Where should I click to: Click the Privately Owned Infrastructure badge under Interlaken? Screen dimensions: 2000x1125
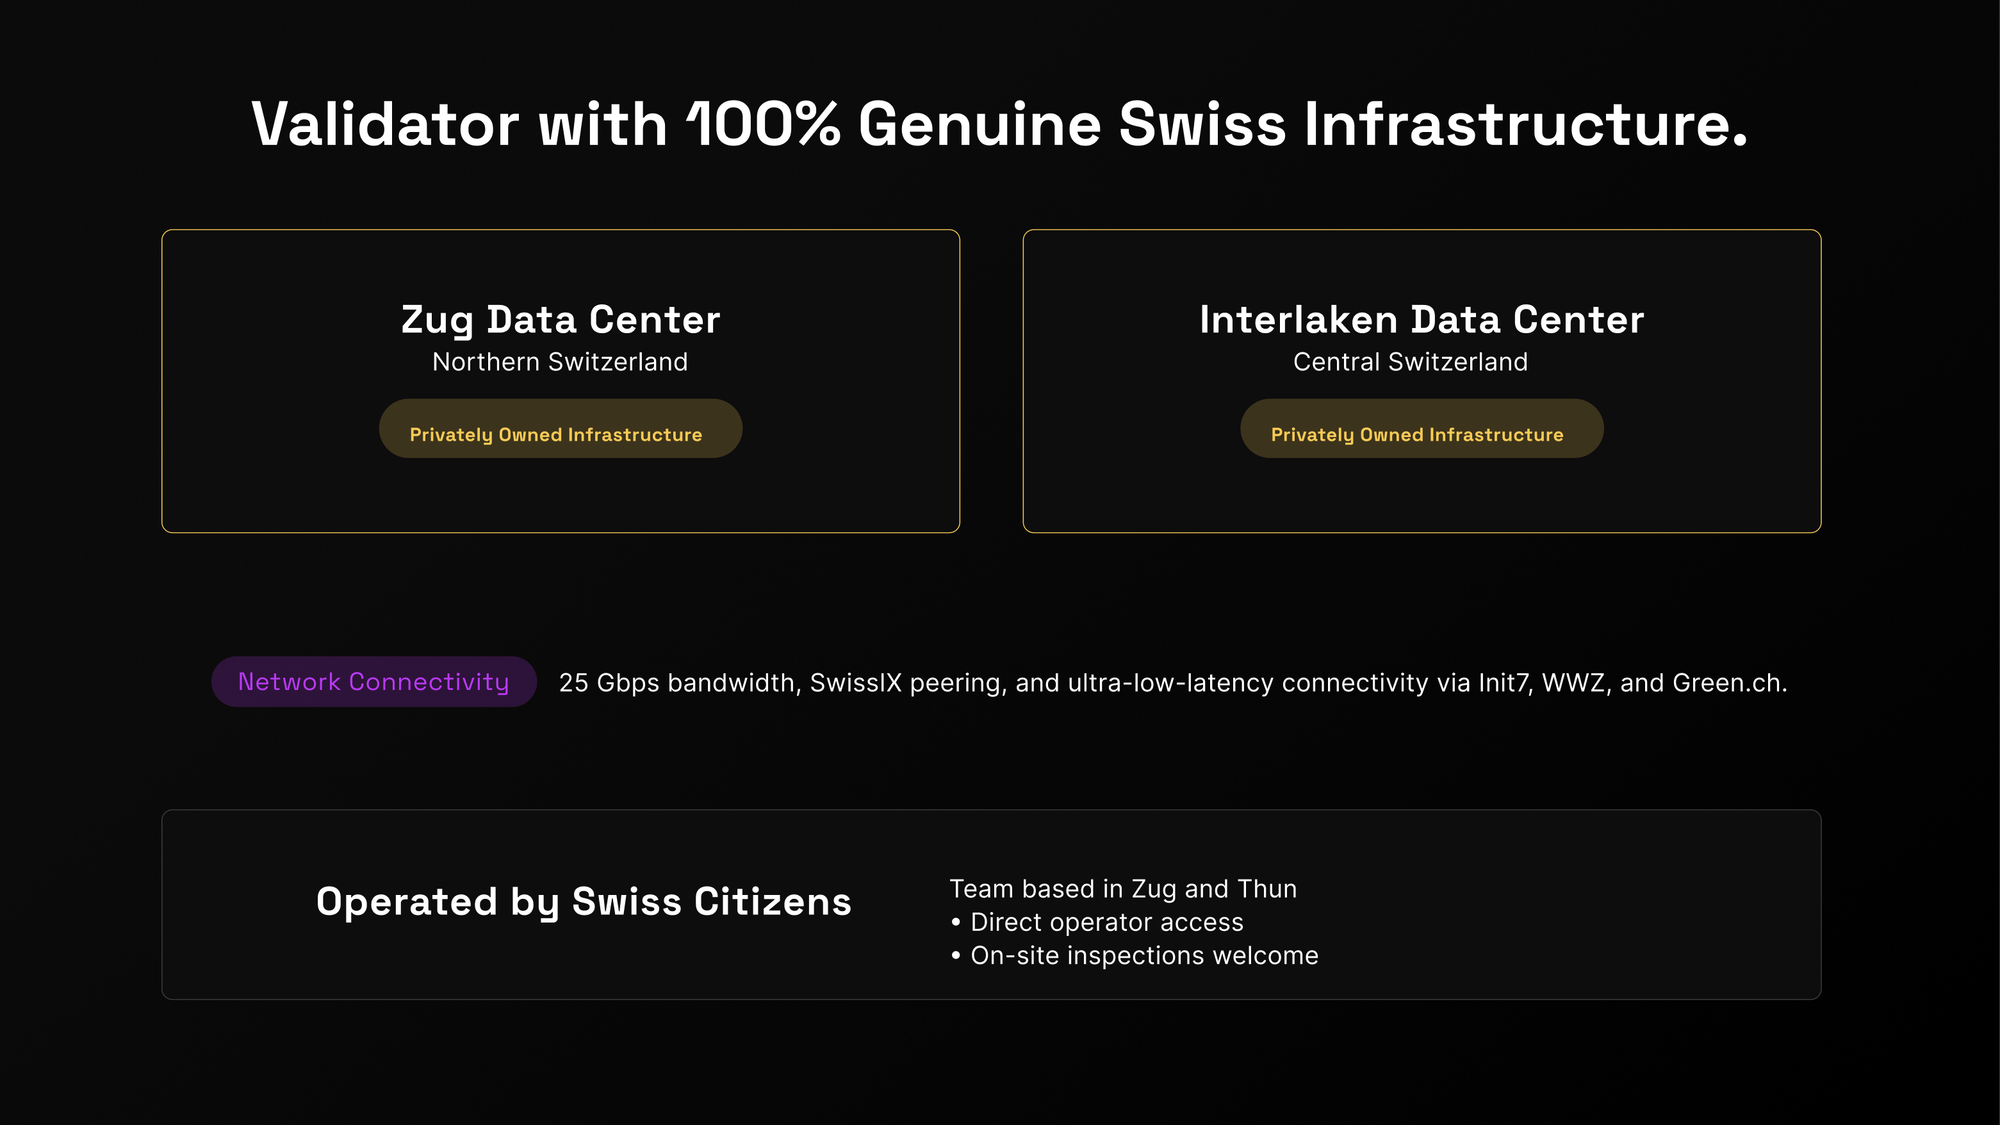[1421, 428]
